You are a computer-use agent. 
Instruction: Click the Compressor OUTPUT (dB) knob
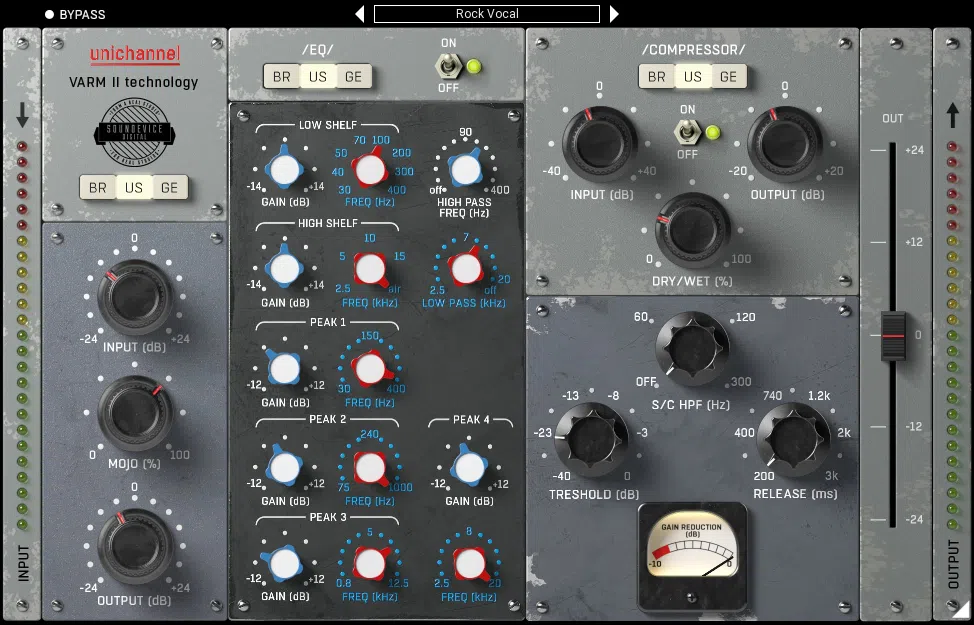[x=785, y=144]
